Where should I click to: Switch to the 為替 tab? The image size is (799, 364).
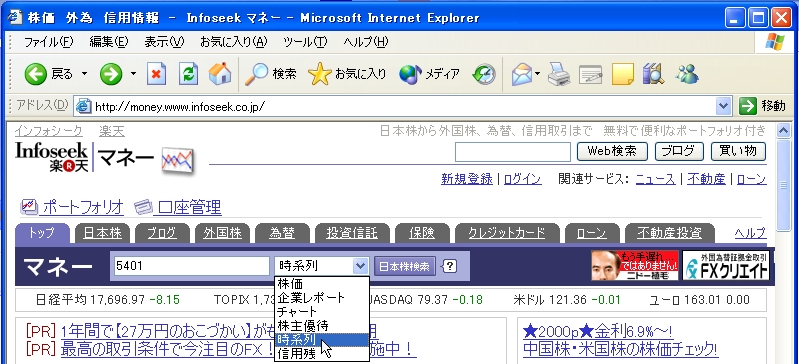click(x=282, y=233)
